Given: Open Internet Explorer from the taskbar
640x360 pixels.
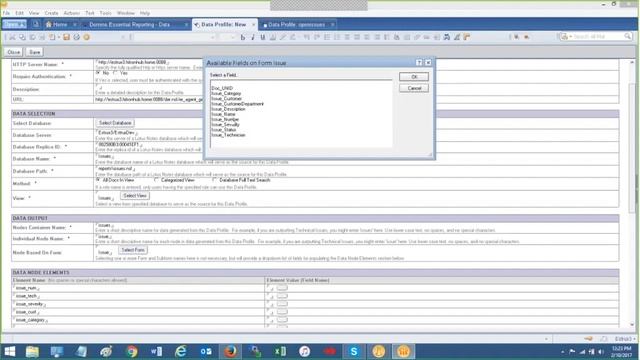Looking at the screenshot, I should coord(181,351).
